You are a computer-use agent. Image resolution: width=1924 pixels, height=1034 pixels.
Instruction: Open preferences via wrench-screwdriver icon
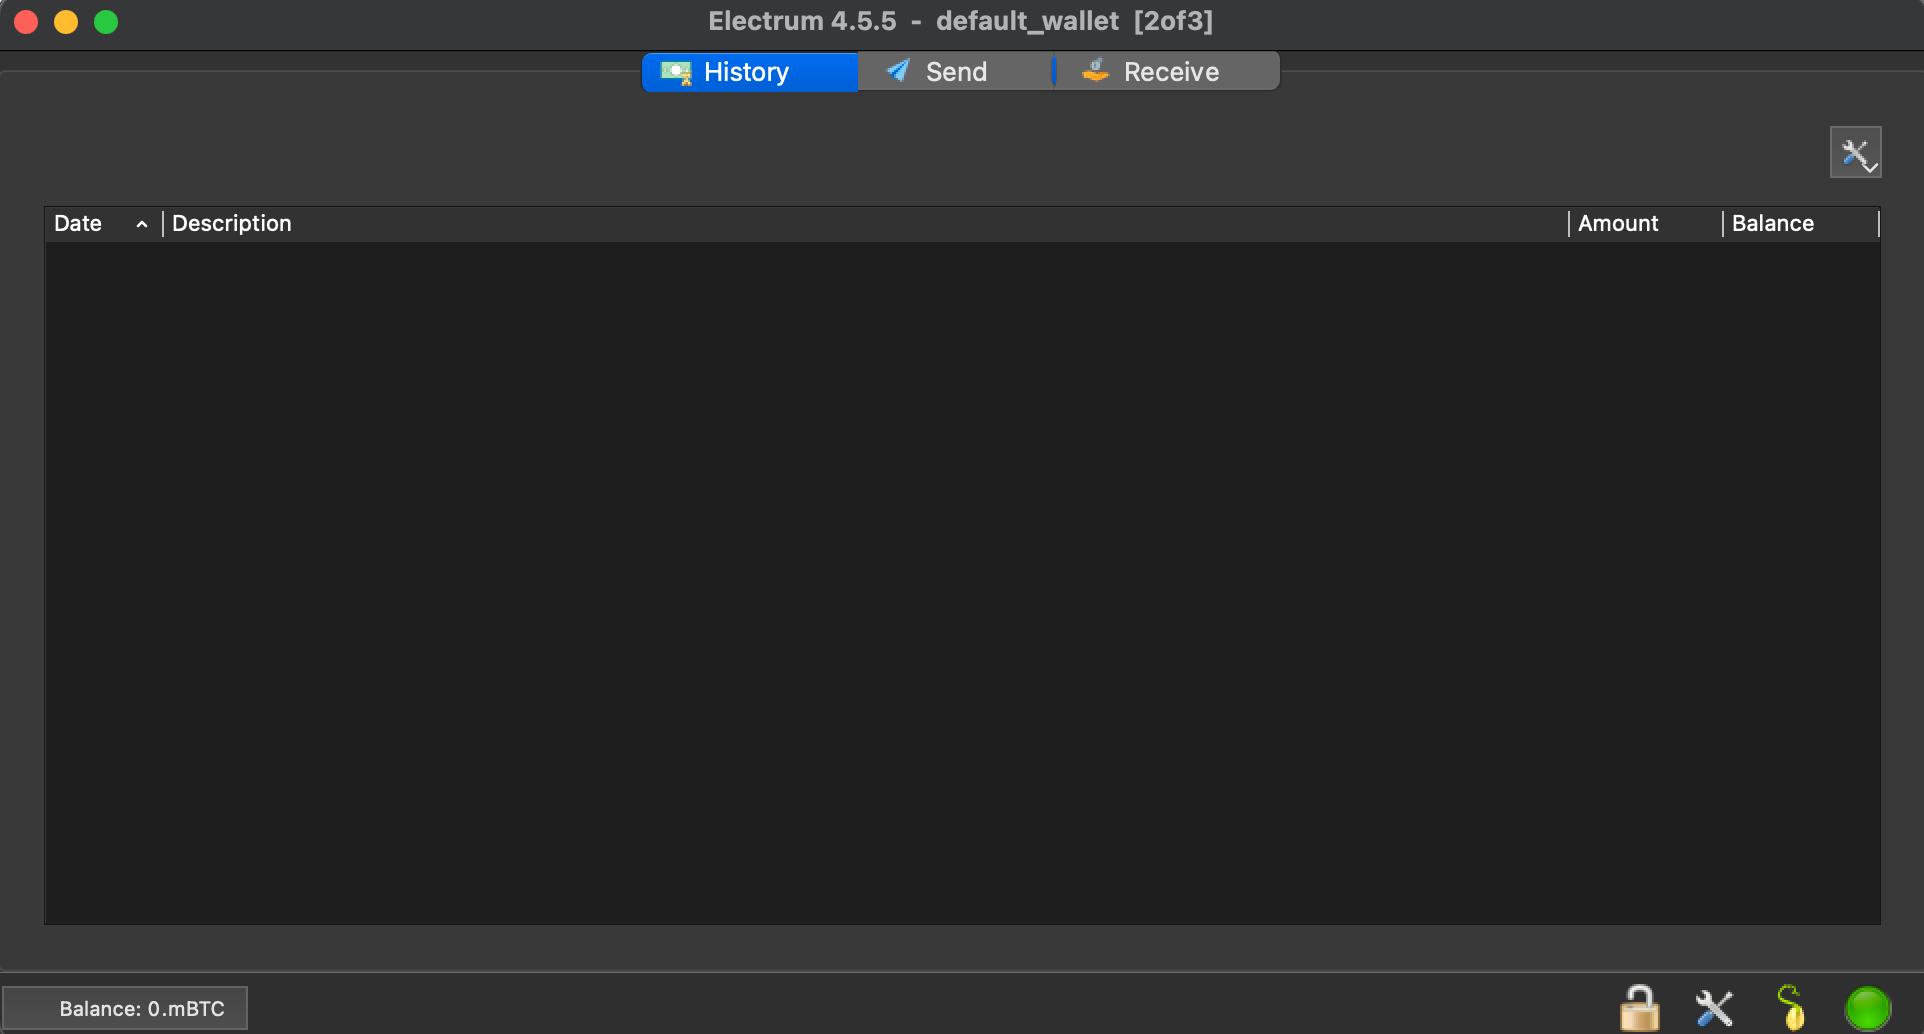click(1714, 1008)
